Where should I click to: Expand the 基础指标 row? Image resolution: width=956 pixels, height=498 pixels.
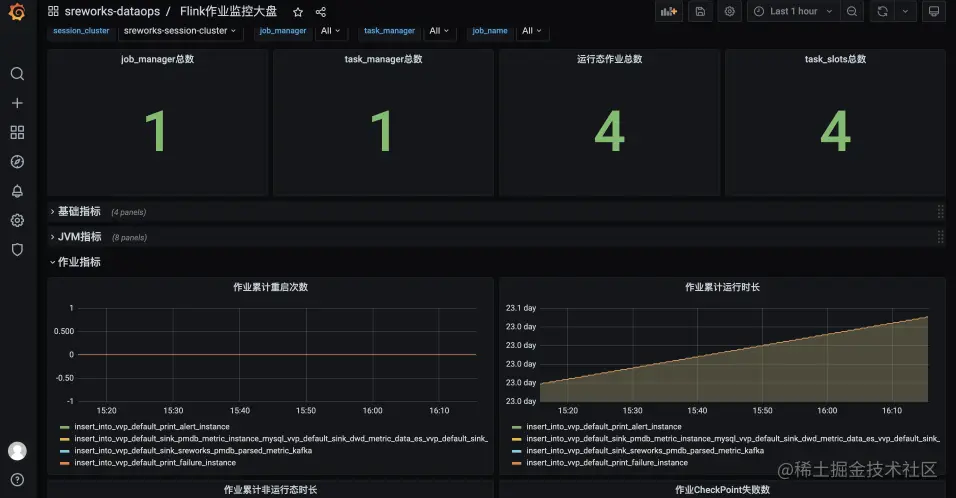(x=79, y=212)
